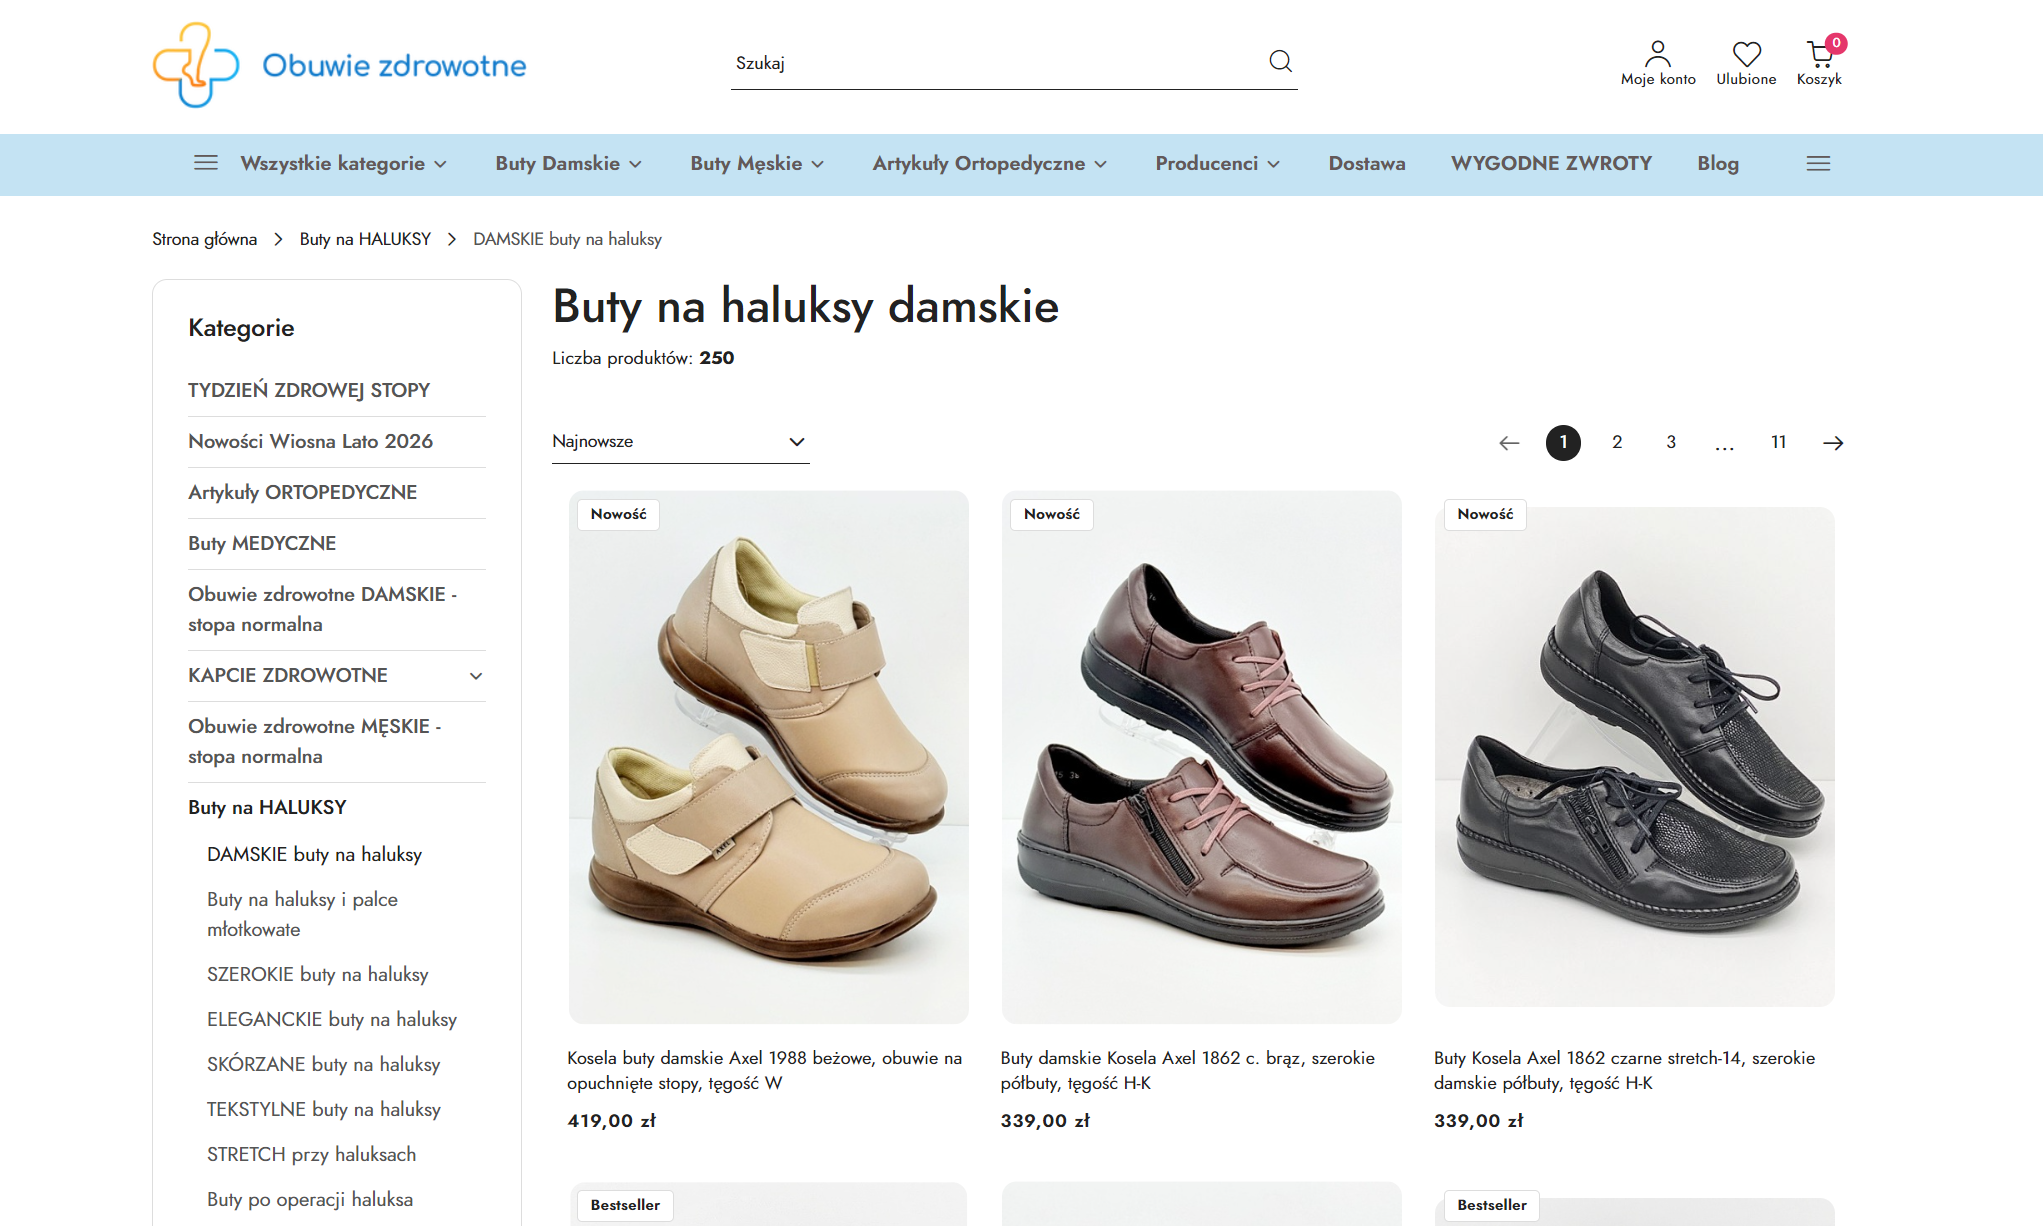Screen dimensions: 2043x1226
Task: Go to Strona główna breadcrumb link
Action: (x=204, y=239)
